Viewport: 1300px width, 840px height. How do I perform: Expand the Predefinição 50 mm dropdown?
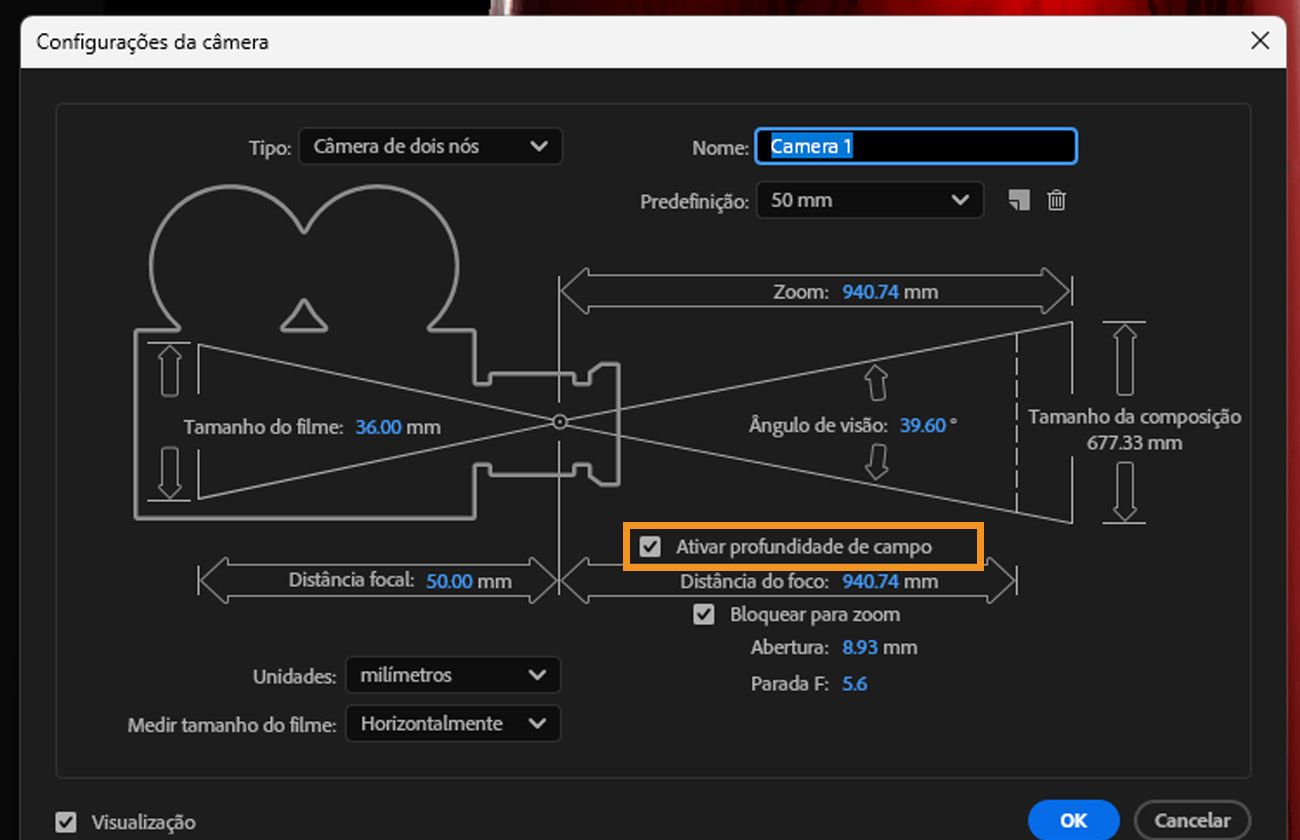tap(869, 200)
